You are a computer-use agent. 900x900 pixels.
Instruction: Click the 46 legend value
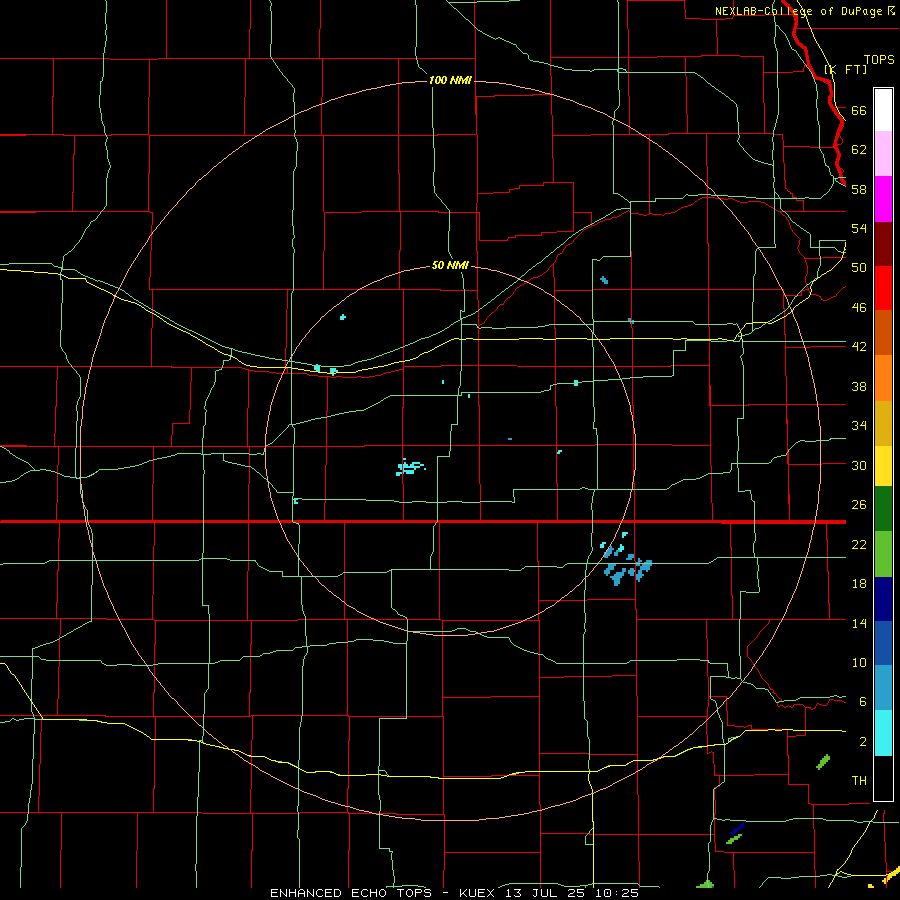point(859,308)
